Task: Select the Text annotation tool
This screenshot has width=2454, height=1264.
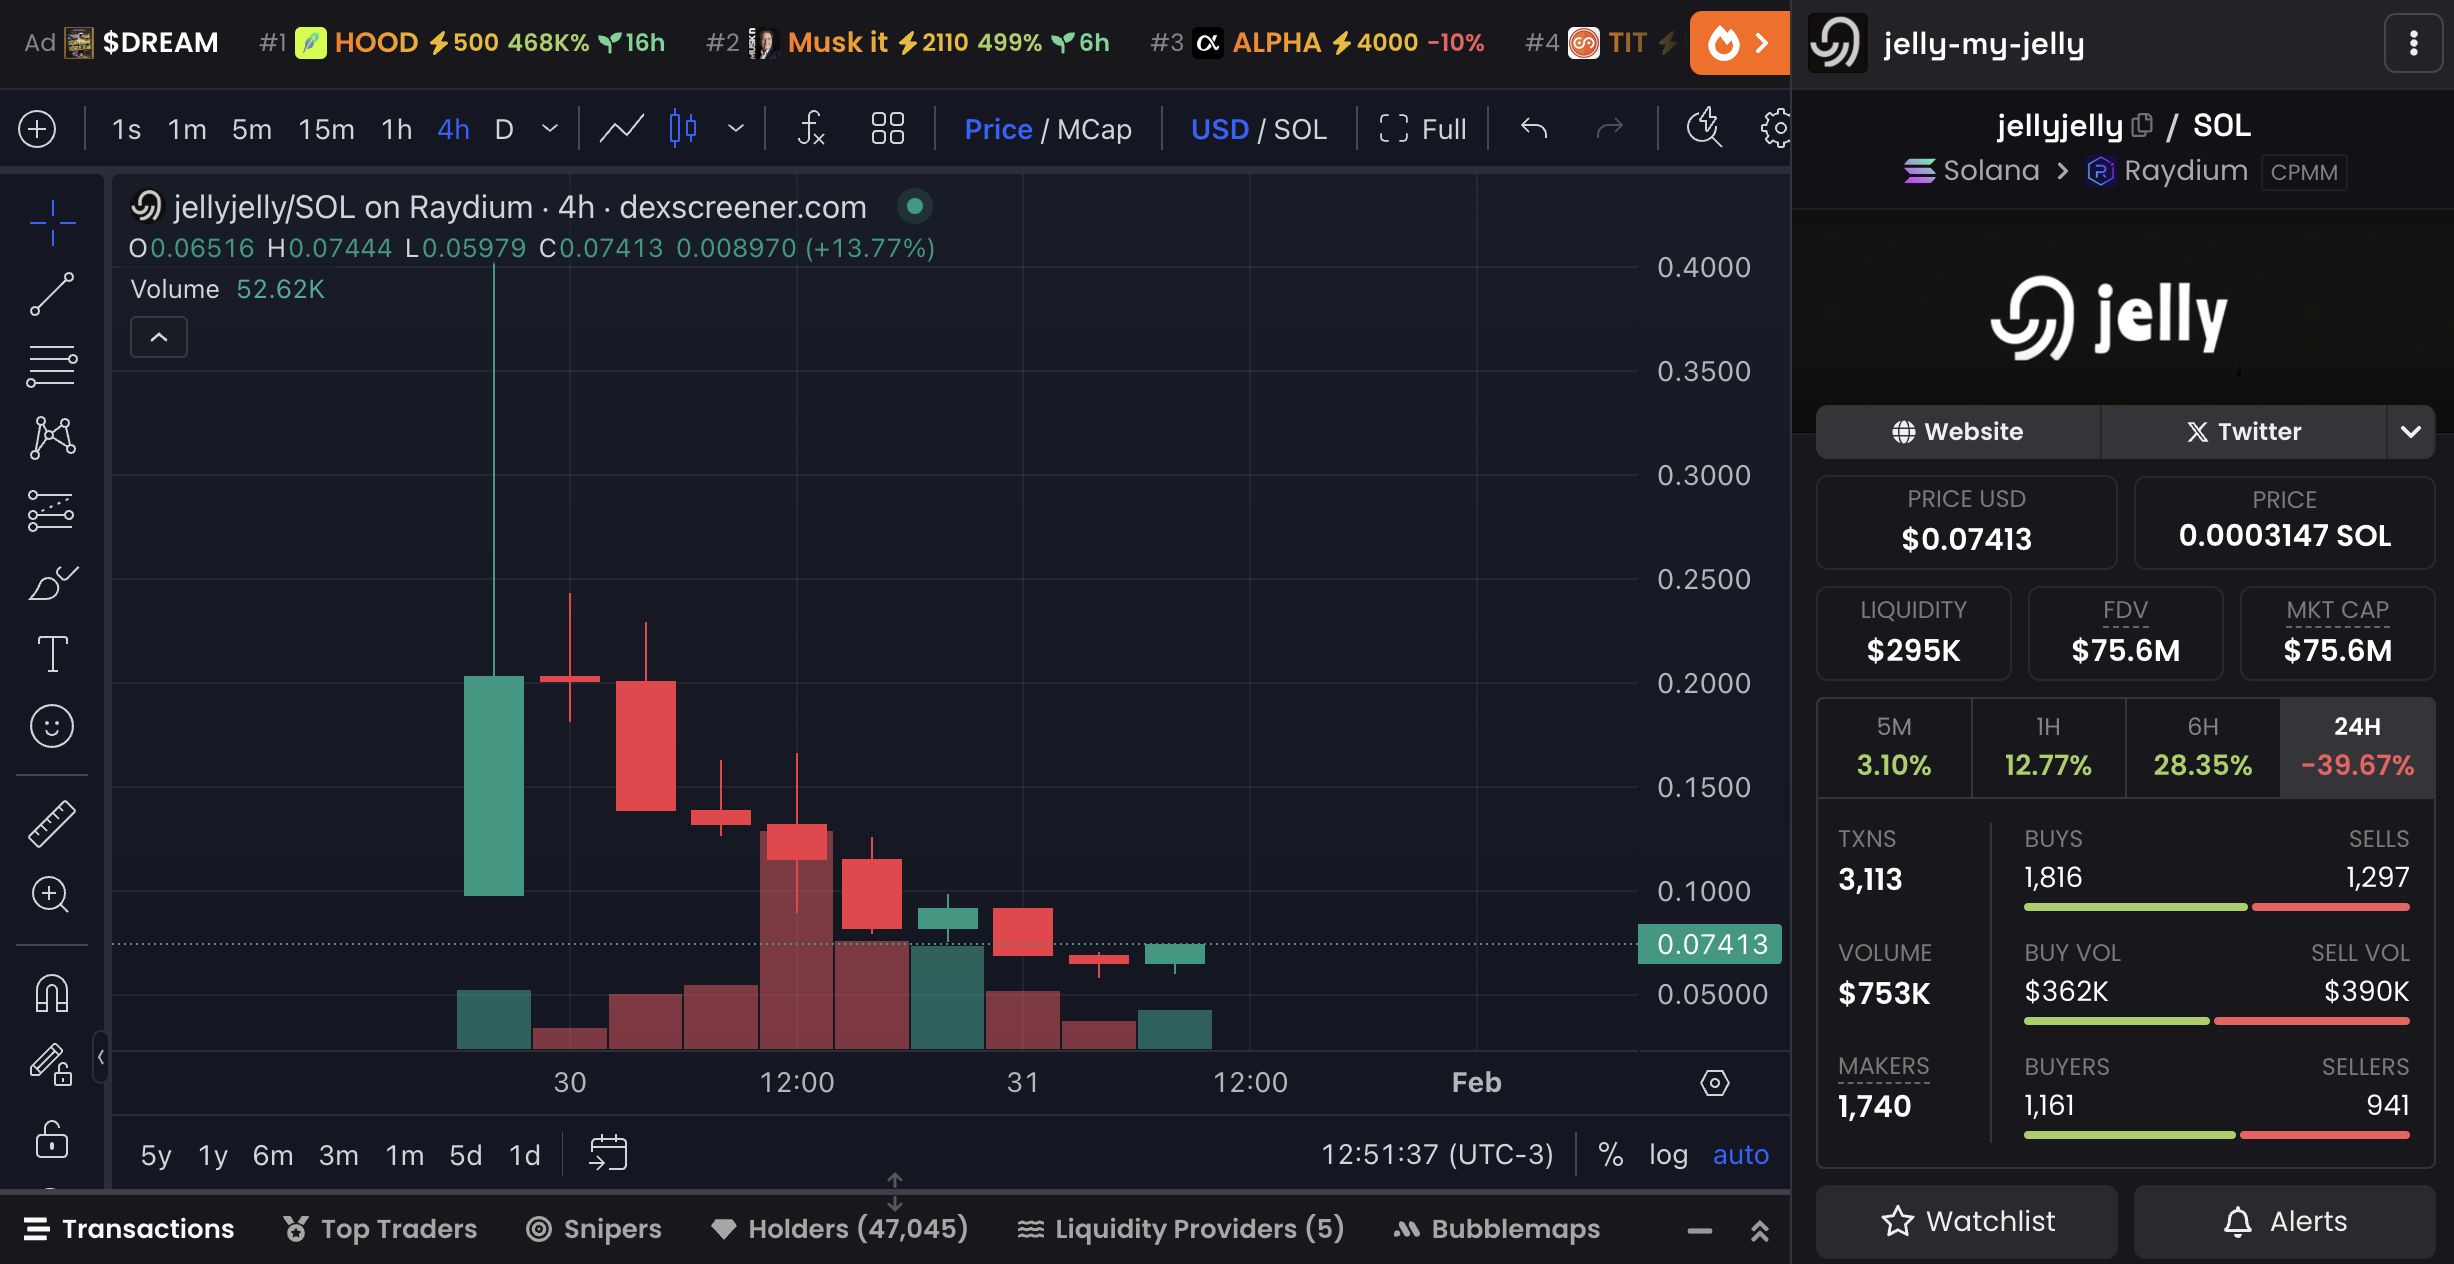Action: [52, 654]
